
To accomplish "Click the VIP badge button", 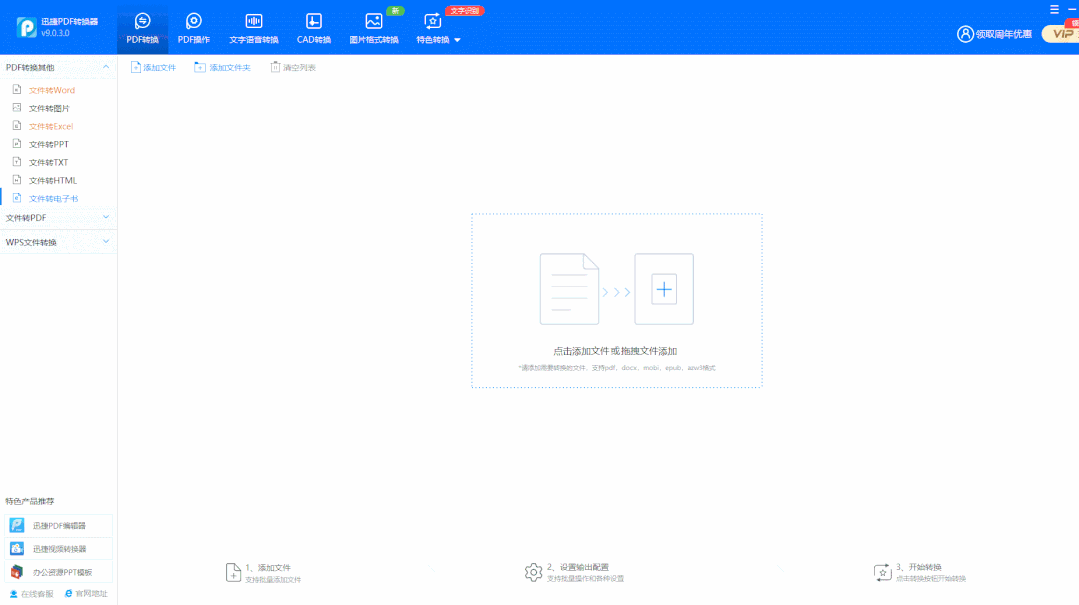I will tap(1060, 33).
